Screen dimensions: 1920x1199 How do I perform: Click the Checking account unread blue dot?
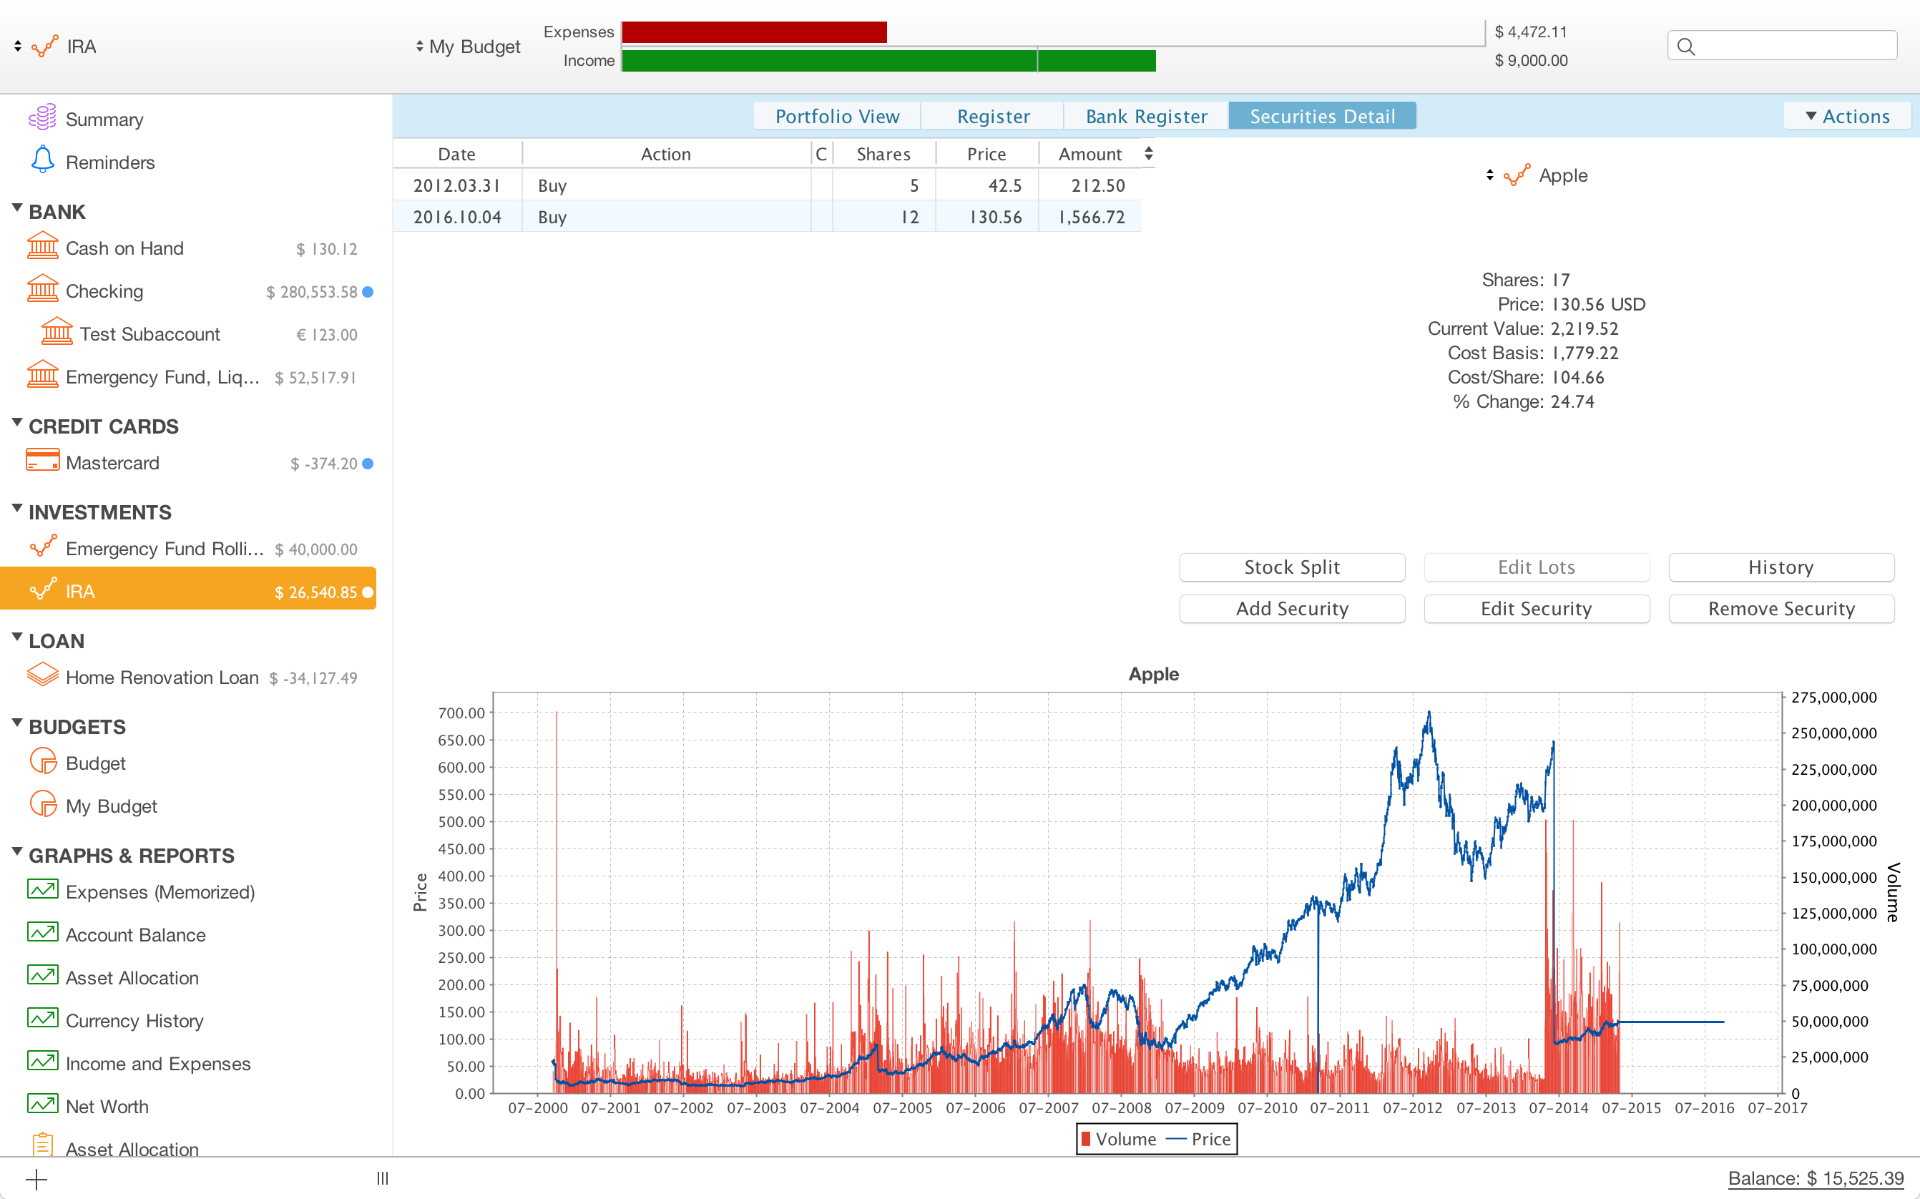point(368,292)
